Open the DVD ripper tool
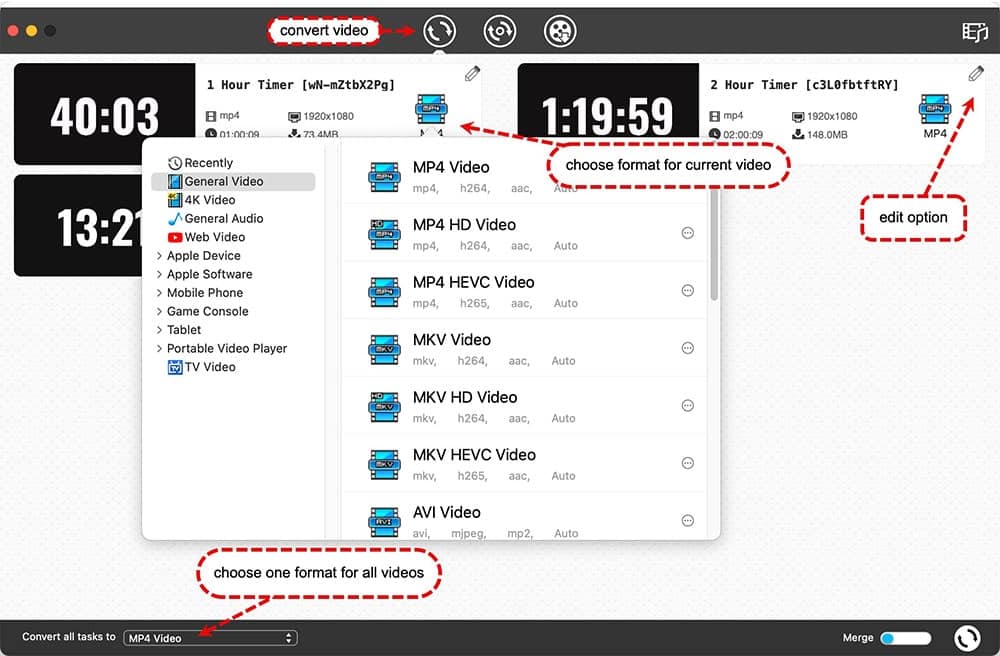The height and width of the screenshot is (656, 1000). [x=499, y=30]
